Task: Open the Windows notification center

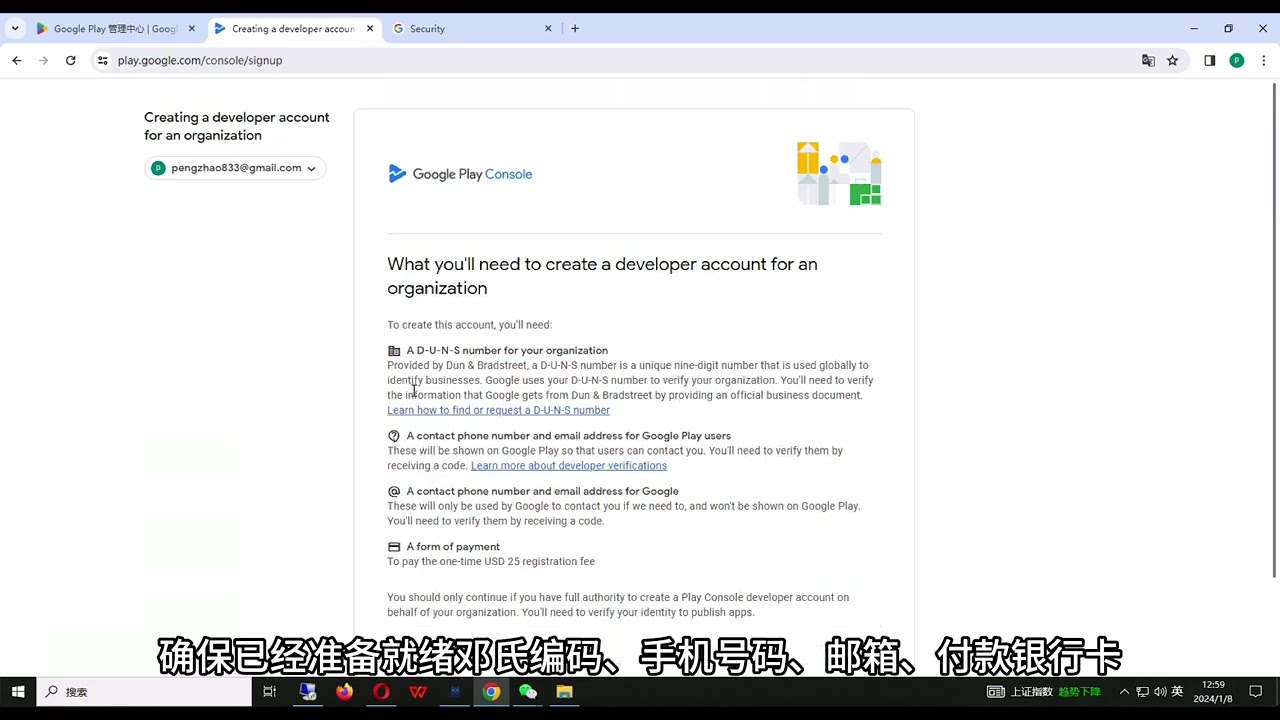Action: pyautogui.click(x=1256, y=691)
